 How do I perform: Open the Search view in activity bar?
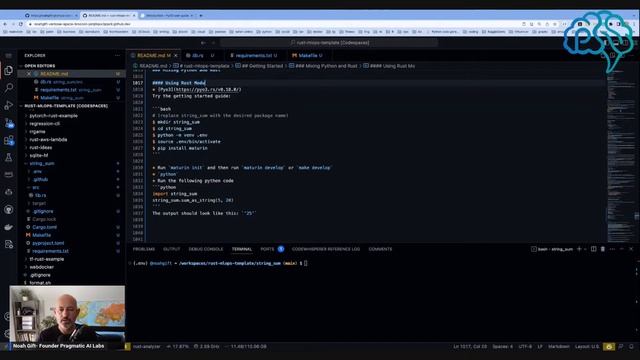coord(9,87)
